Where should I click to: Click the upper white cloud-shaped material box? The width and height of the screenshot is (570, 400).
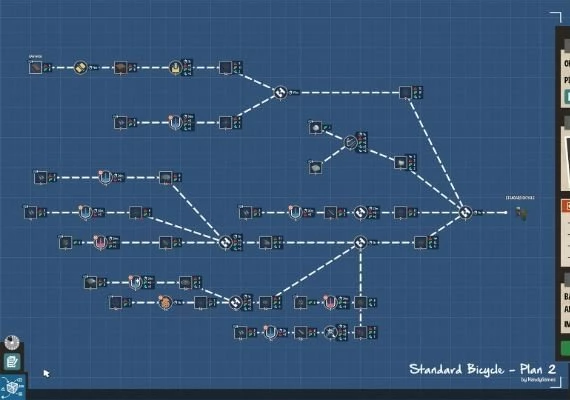pyautogui.click(x=316, y=128)
